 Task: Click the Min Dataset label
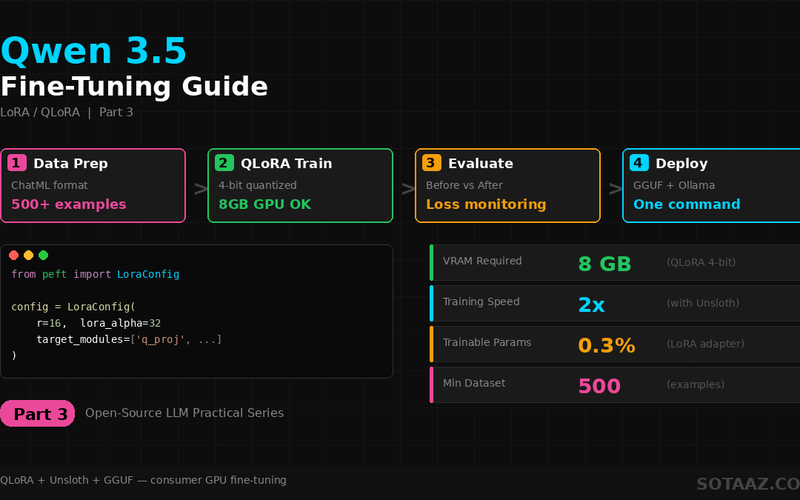(474, 383)
